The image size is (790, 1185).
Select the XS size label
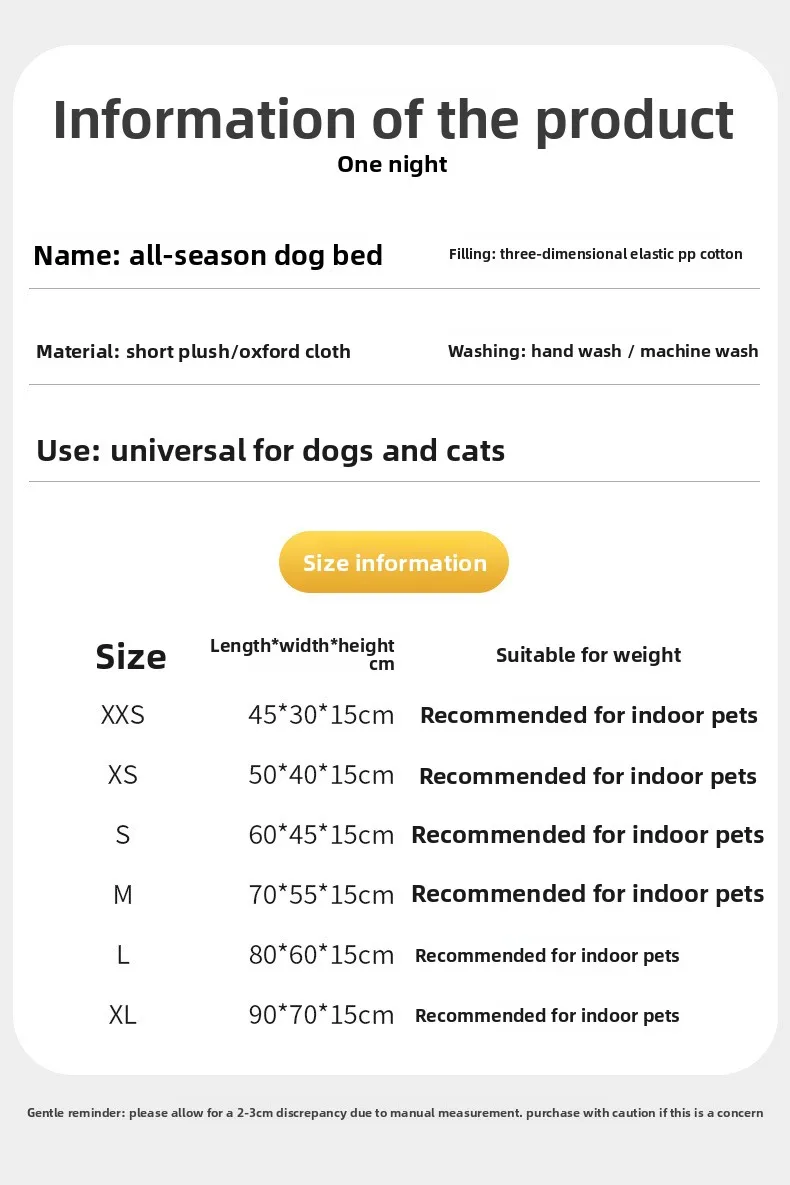pos(123,775)
